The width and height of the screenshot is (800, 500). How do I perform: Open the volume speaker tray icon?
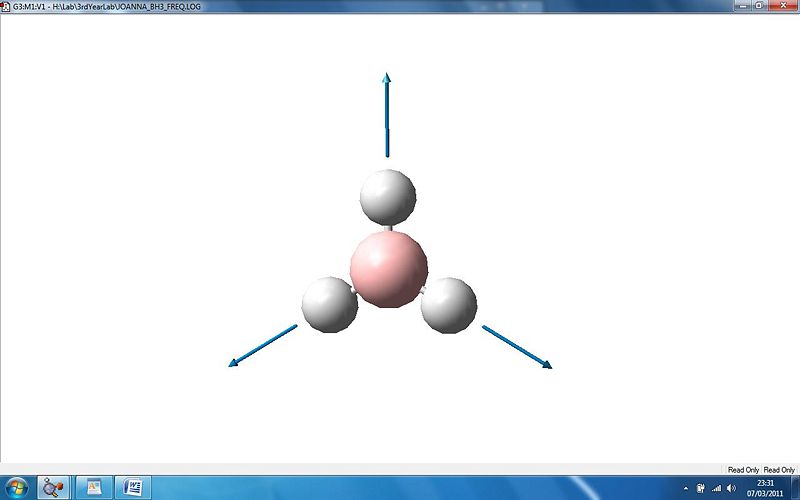pyautogui.click(x=732, y=488)
